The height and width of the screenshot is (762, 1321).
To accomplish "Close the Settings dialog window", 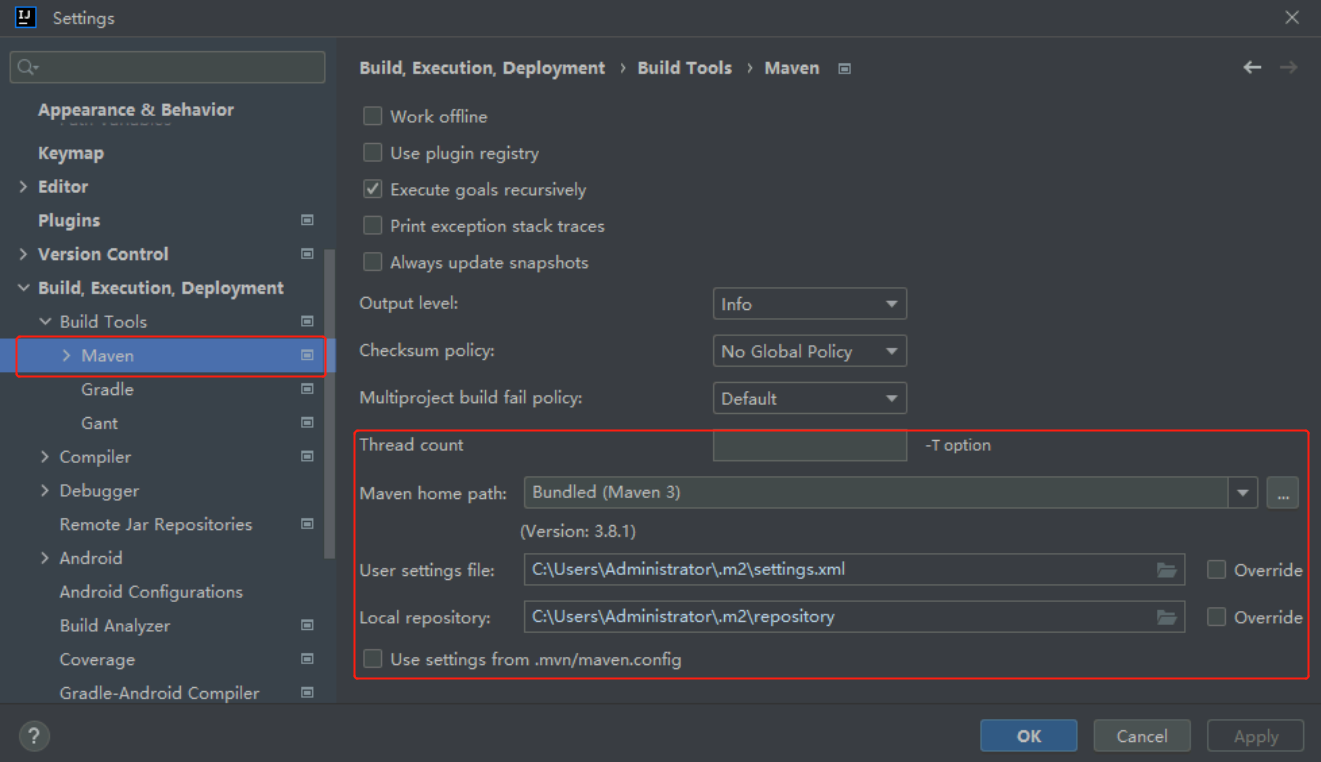I will point(1292,17).
